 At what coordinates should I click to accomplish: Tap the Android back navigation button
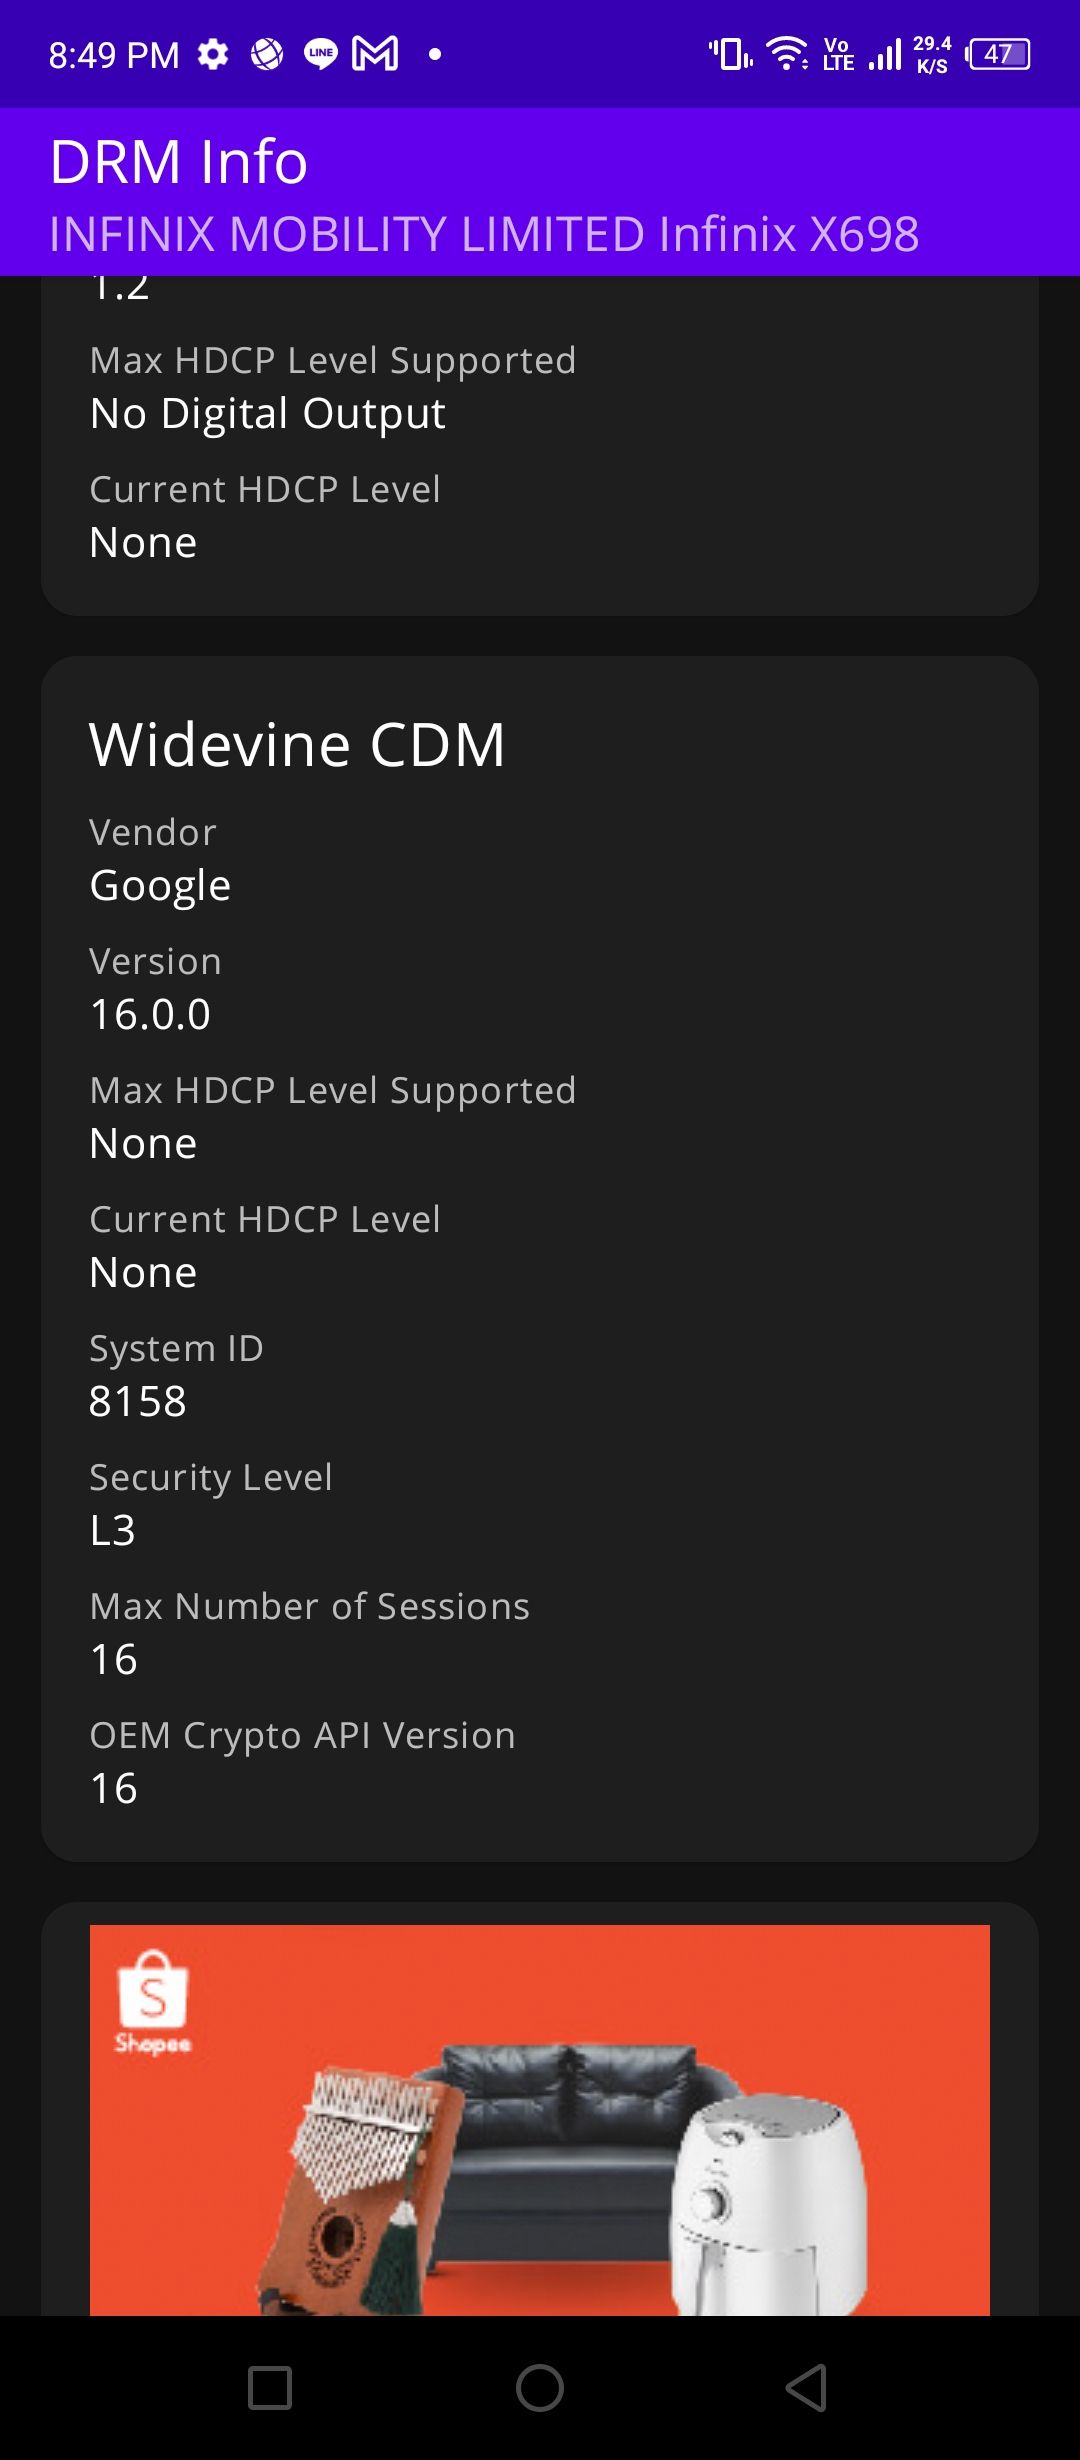coord(806,2388)
